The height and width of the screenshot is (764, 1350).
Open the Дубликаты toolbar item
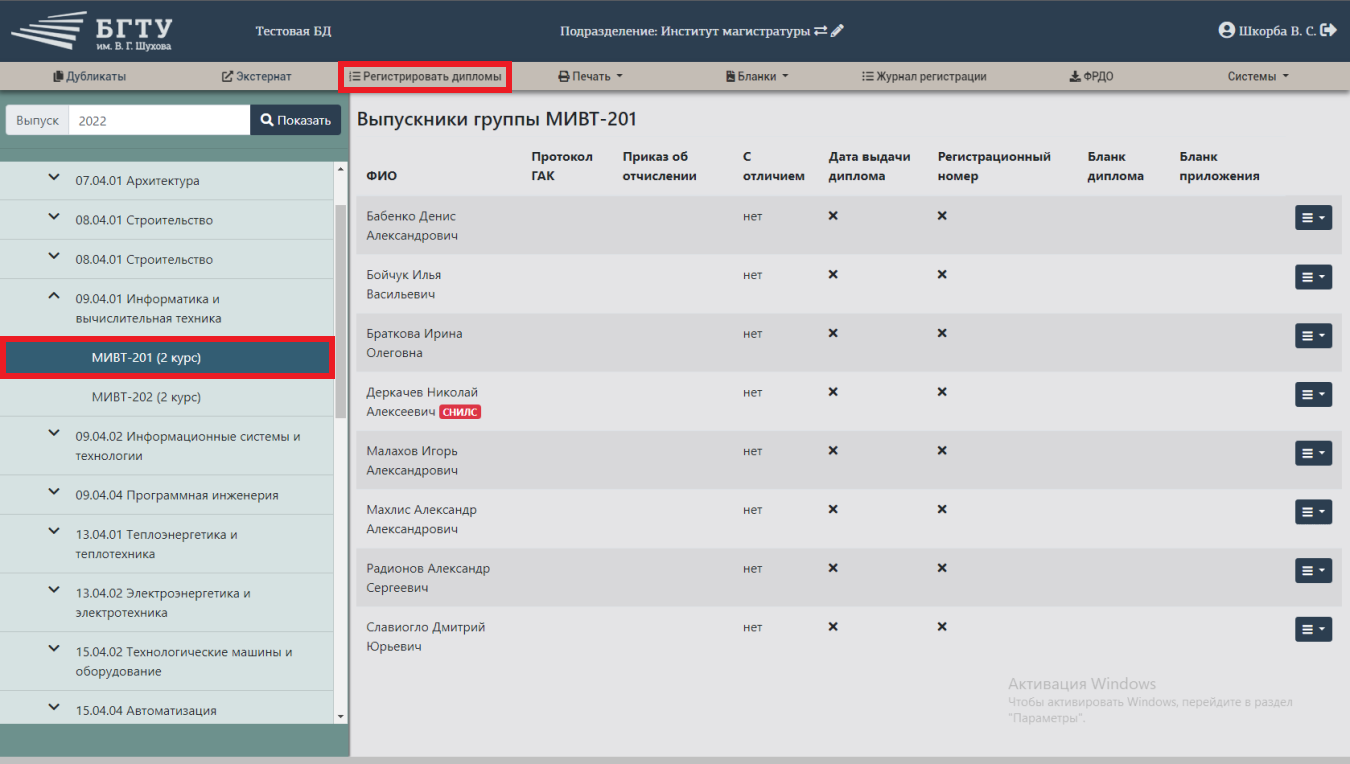pyautogui.click(x=89, y=76)
